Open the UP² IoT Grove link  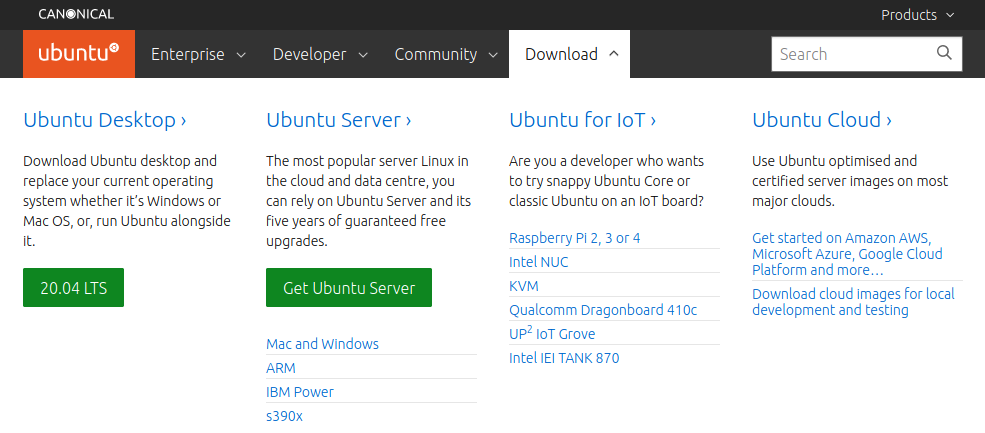tap(552, 334)
